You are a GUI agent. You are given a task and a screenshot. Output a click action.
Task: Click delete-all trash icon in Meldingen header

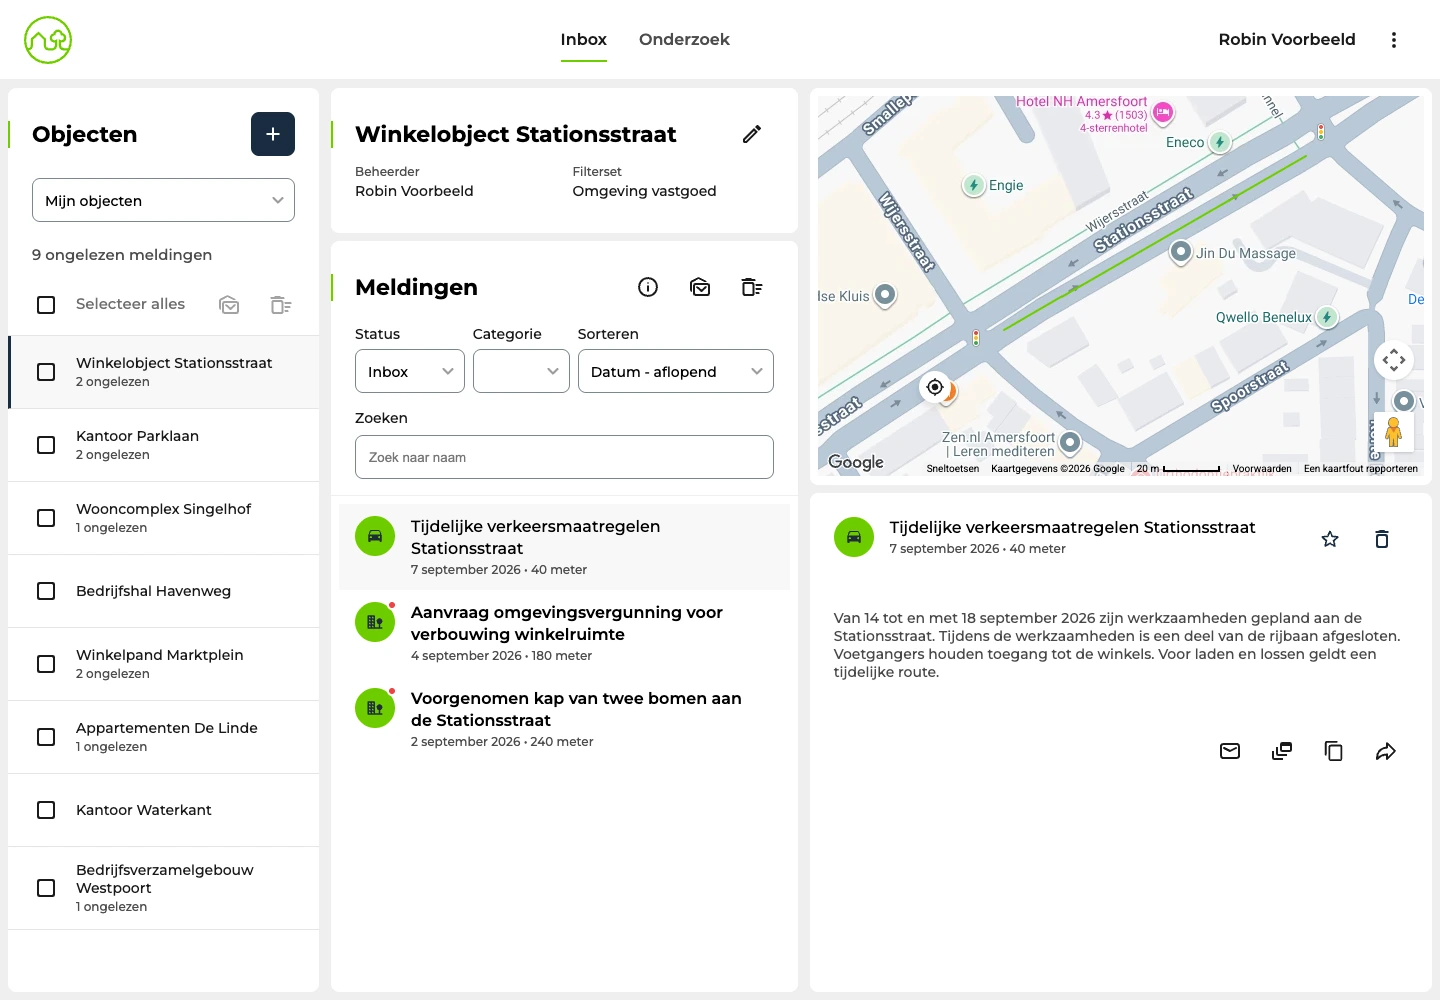click(752, 287)
